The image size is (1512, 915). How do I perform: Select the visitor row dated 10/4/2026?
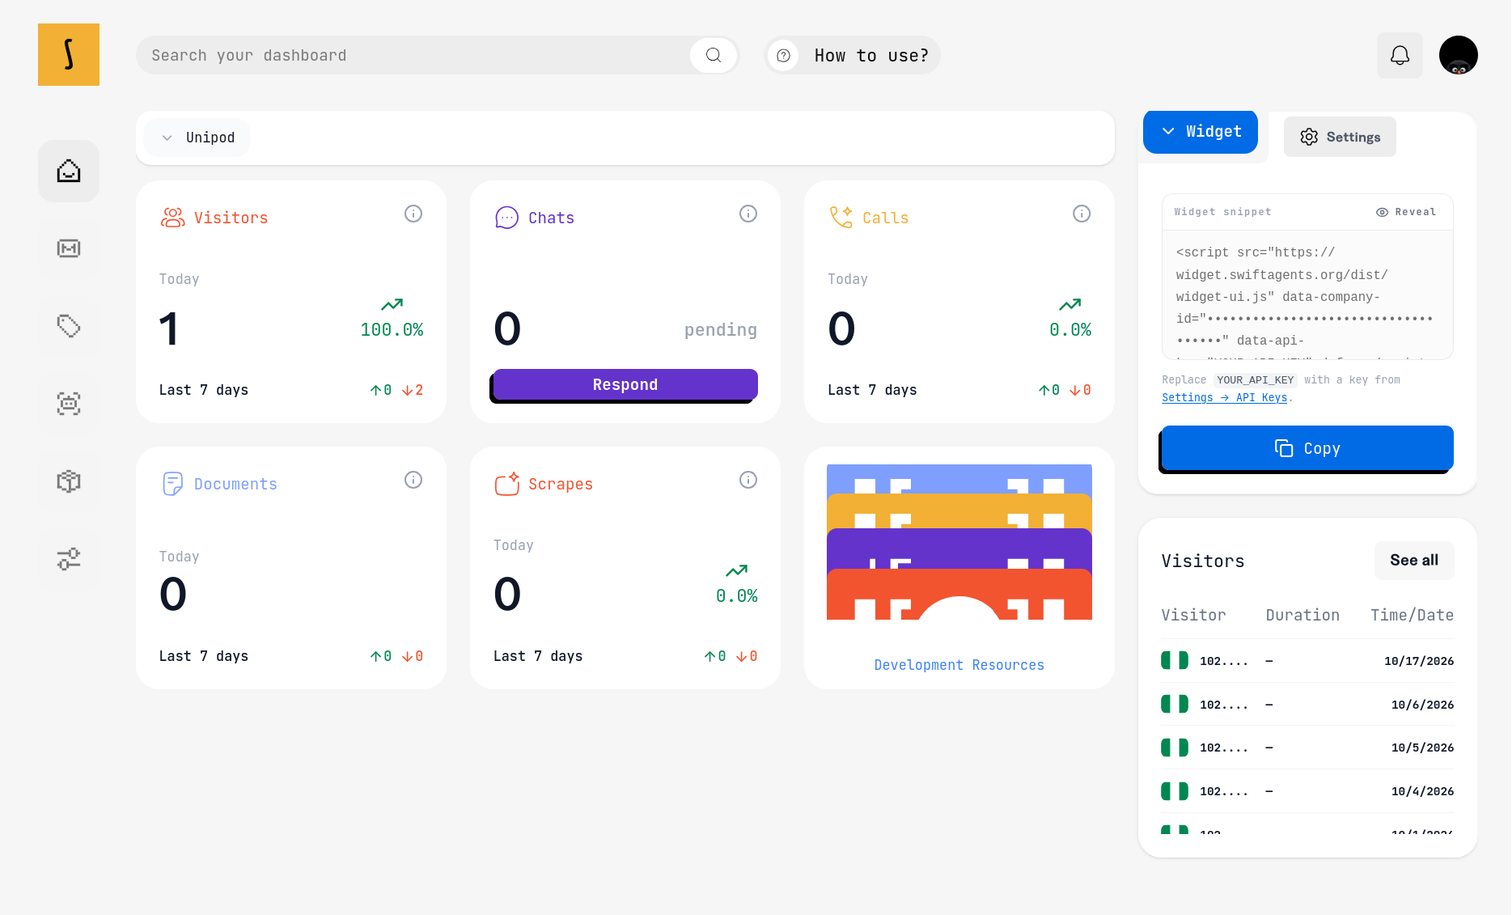[x=1307, y=792]
